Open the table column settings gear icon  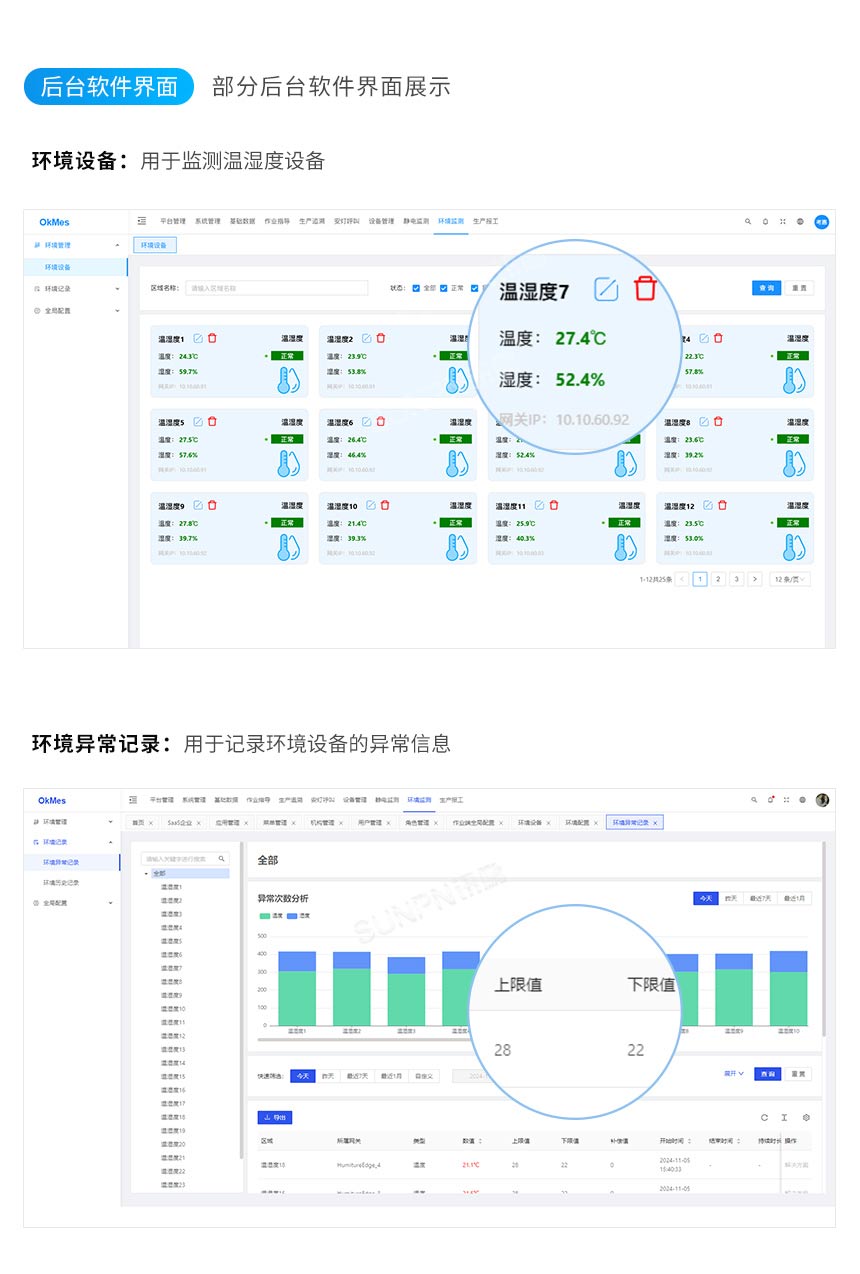[x=807, y=1116]
